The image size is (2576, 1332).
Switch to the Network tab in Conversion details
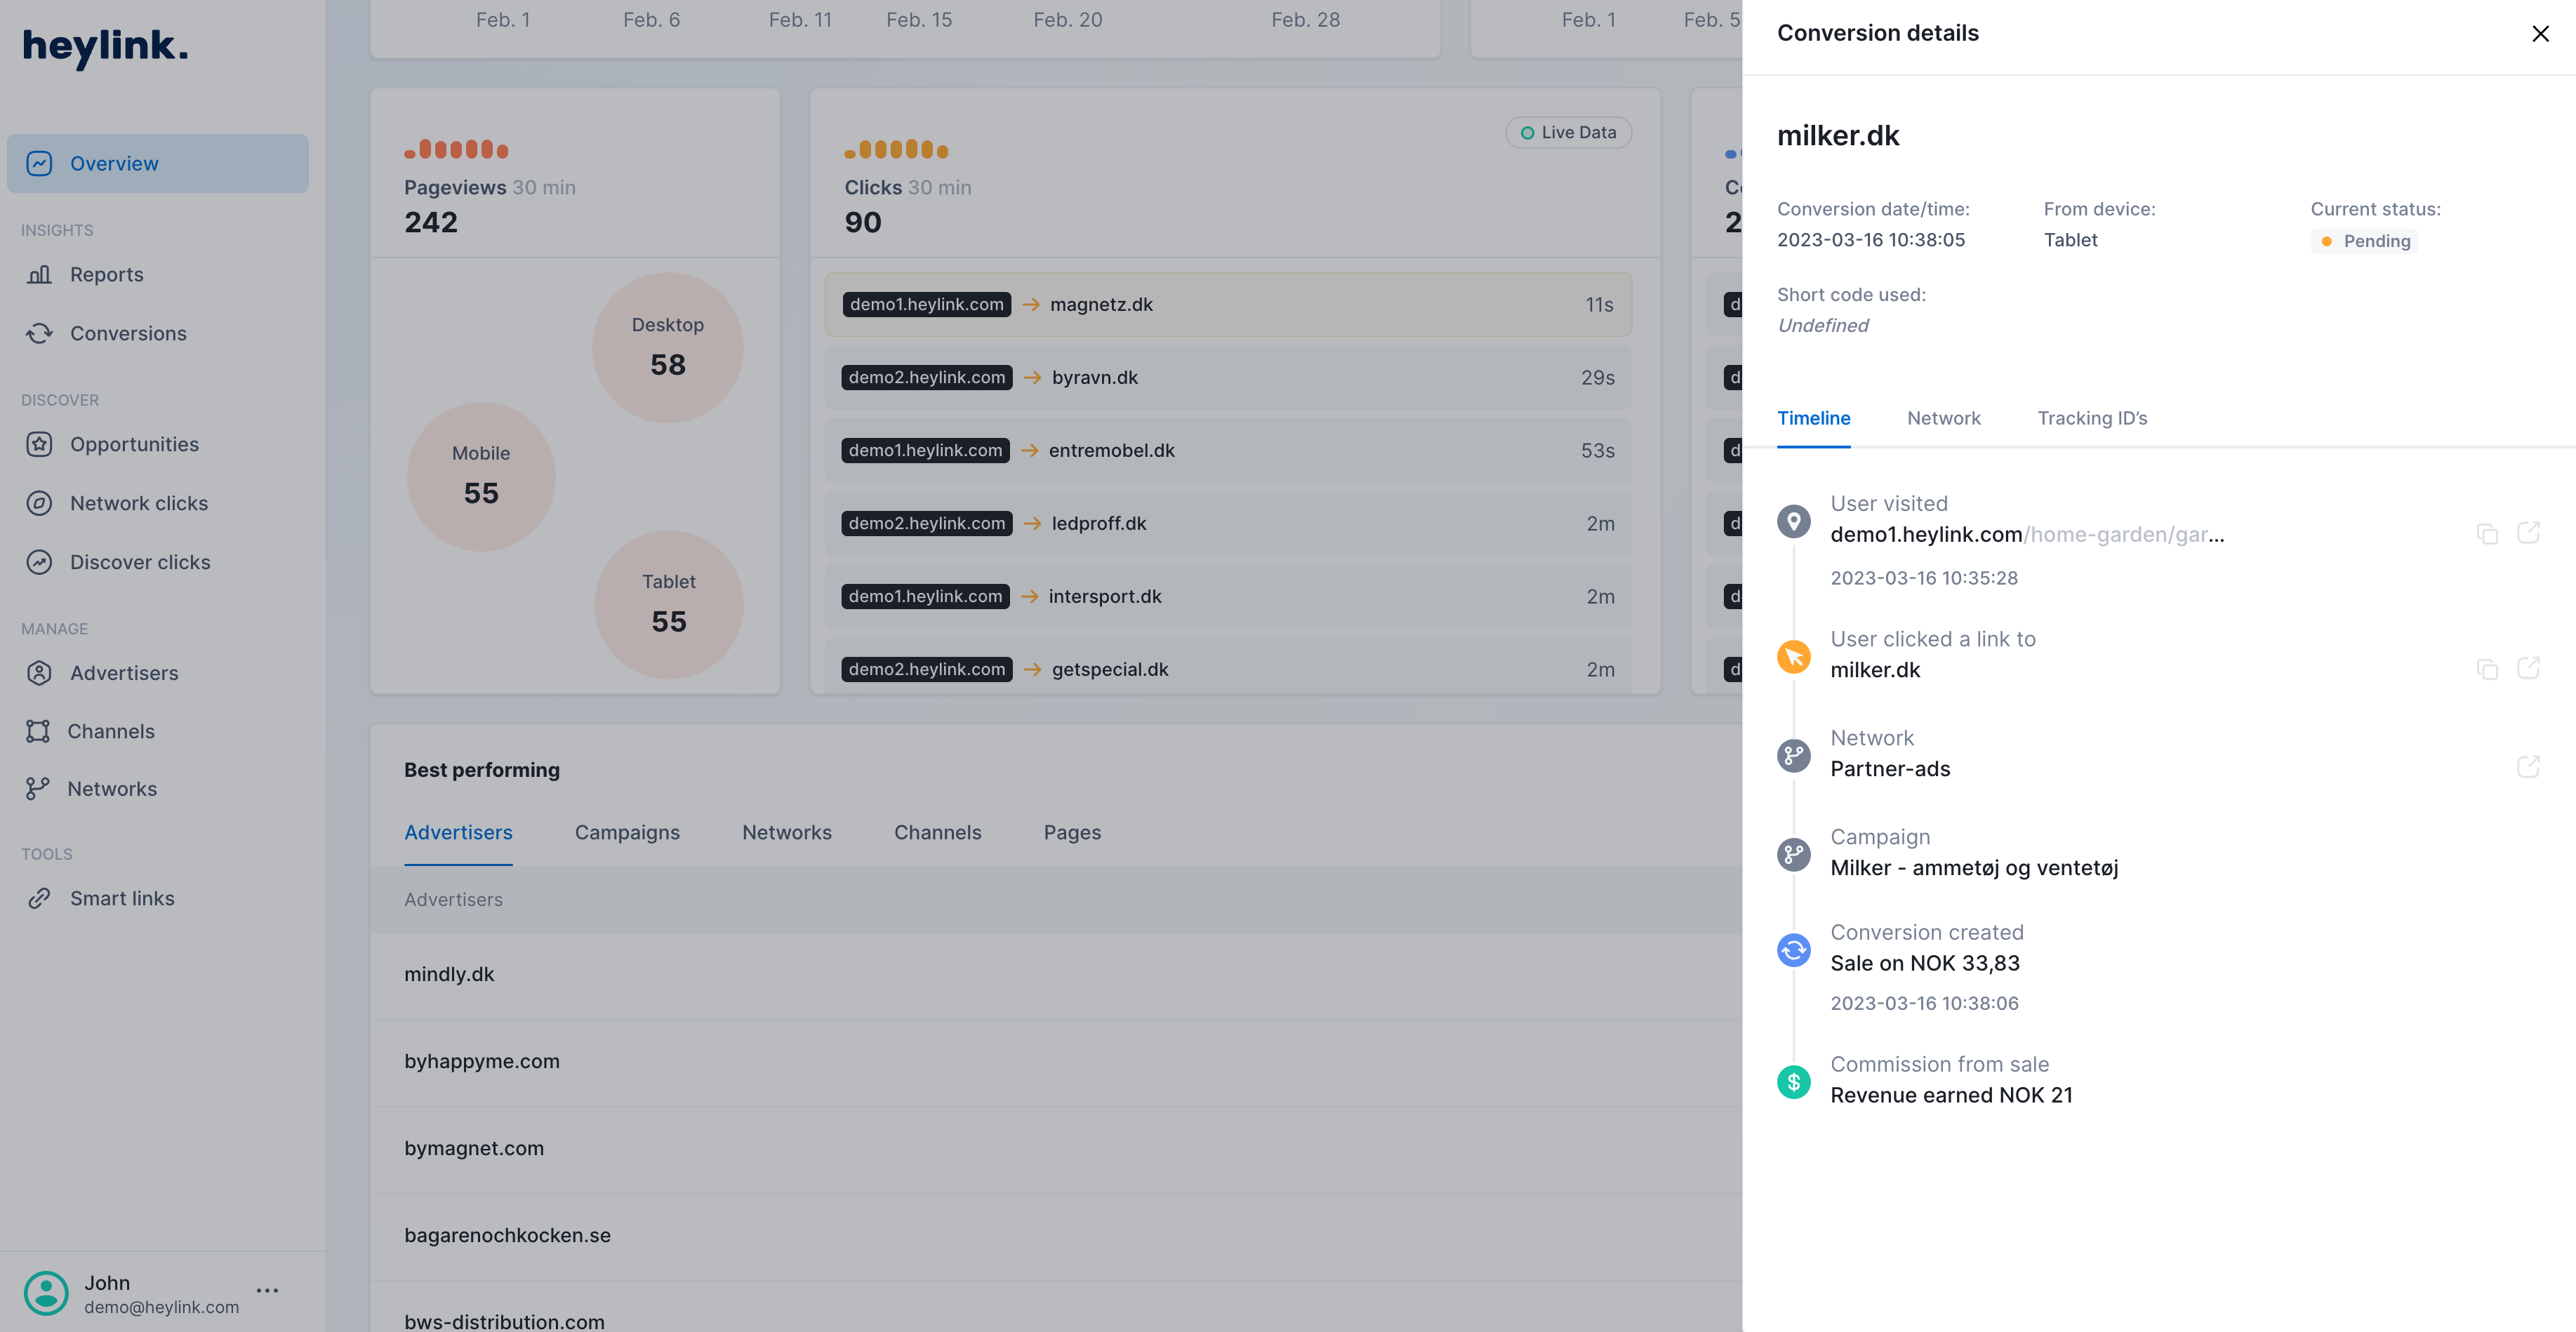(1943, 418)
